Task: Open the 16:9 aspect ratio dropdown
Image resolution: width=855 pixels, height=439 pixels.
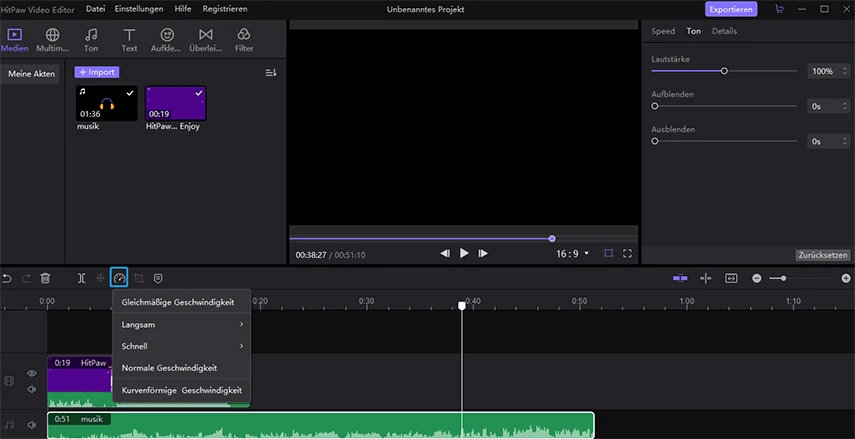Action: tap(572, 254)
